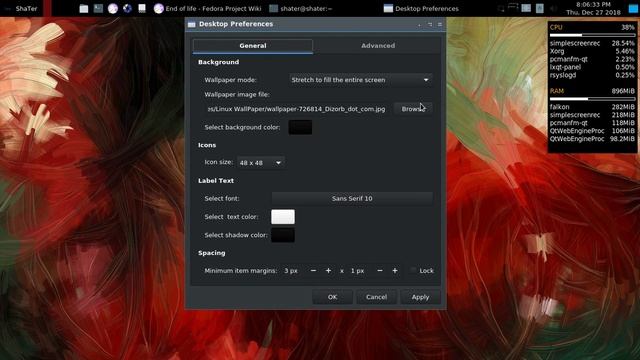Click the wallpaper image file path field

click(x=296, y=109)
